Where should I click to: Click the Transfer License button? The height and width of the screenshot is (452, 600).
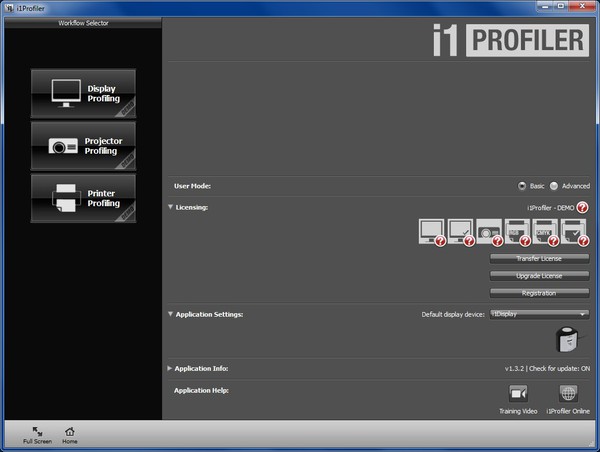[540, 259]
